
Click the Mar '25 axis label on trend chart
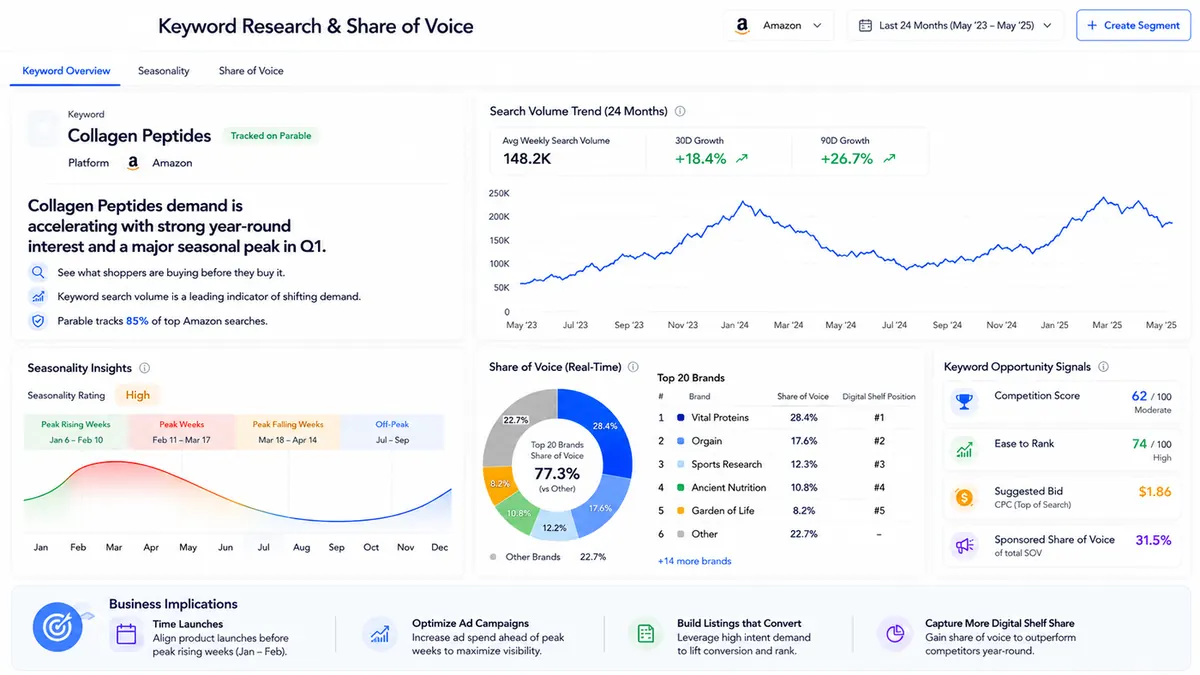[1106, 325]
